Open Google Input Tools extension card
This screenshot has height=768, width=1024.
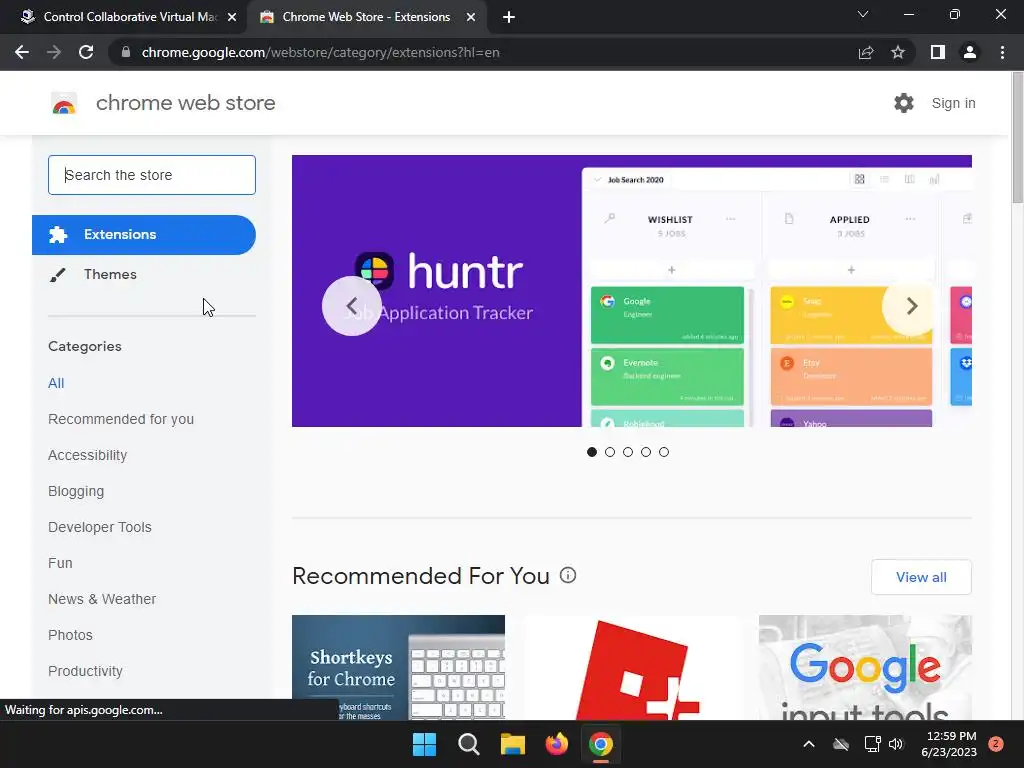tap(865, 667)
